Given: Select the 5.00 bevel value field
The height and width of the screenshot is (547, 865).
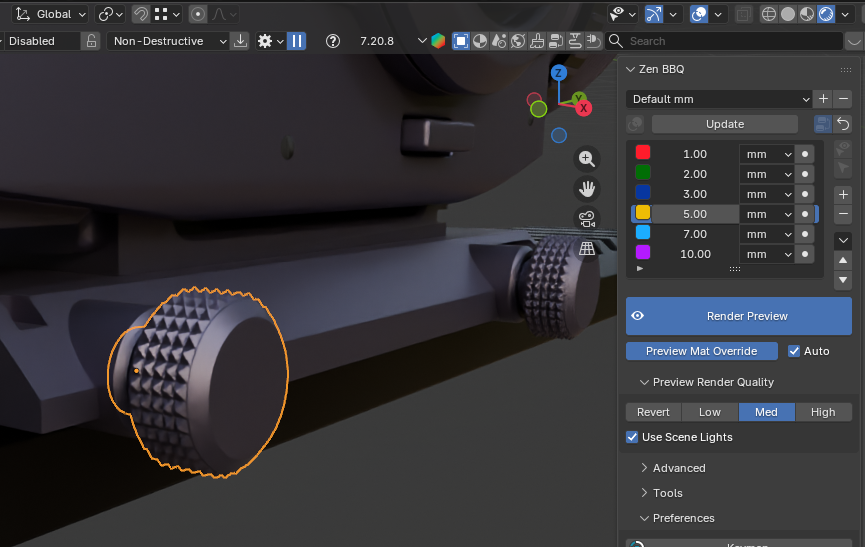Looking at the screenshot, I should click(x=695, y=214).
